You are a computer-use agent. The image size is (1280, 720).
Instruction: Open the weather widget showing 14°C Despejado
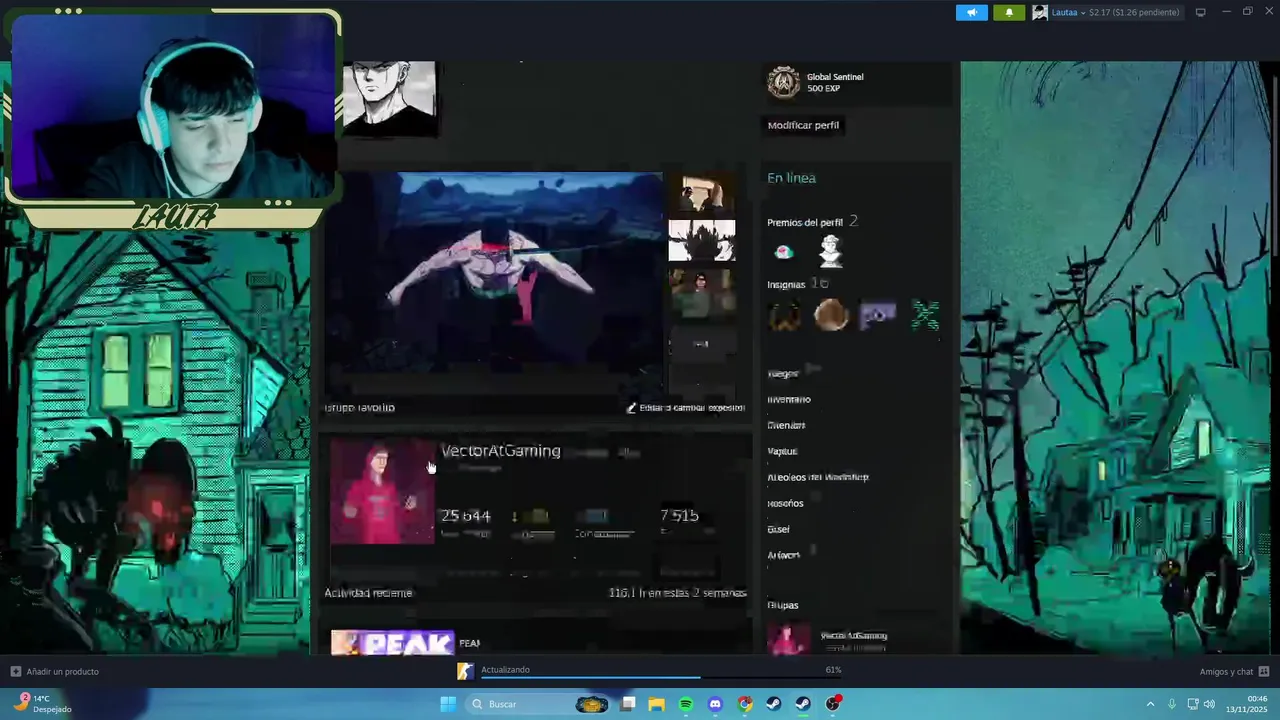[x=42, y=704]
